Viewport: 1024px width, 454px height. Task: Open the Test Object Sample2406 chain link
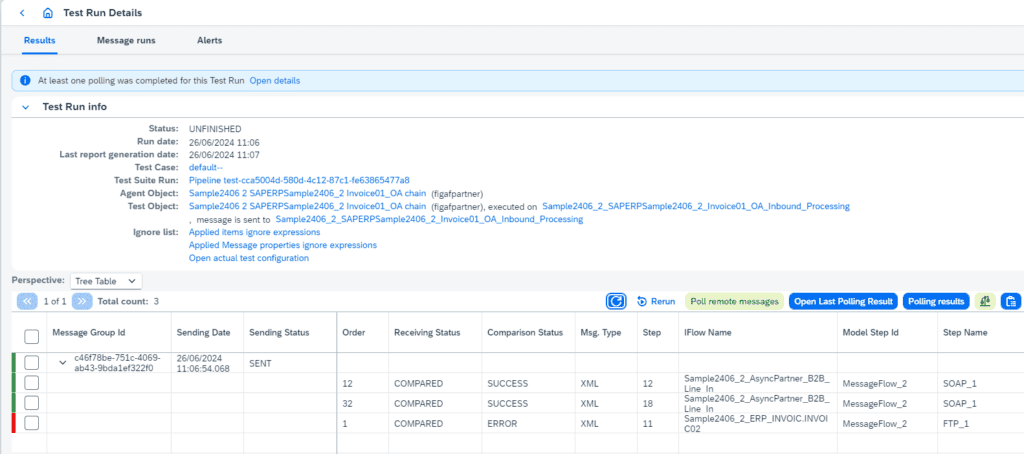pyautogui.click(x=308, y=206)
